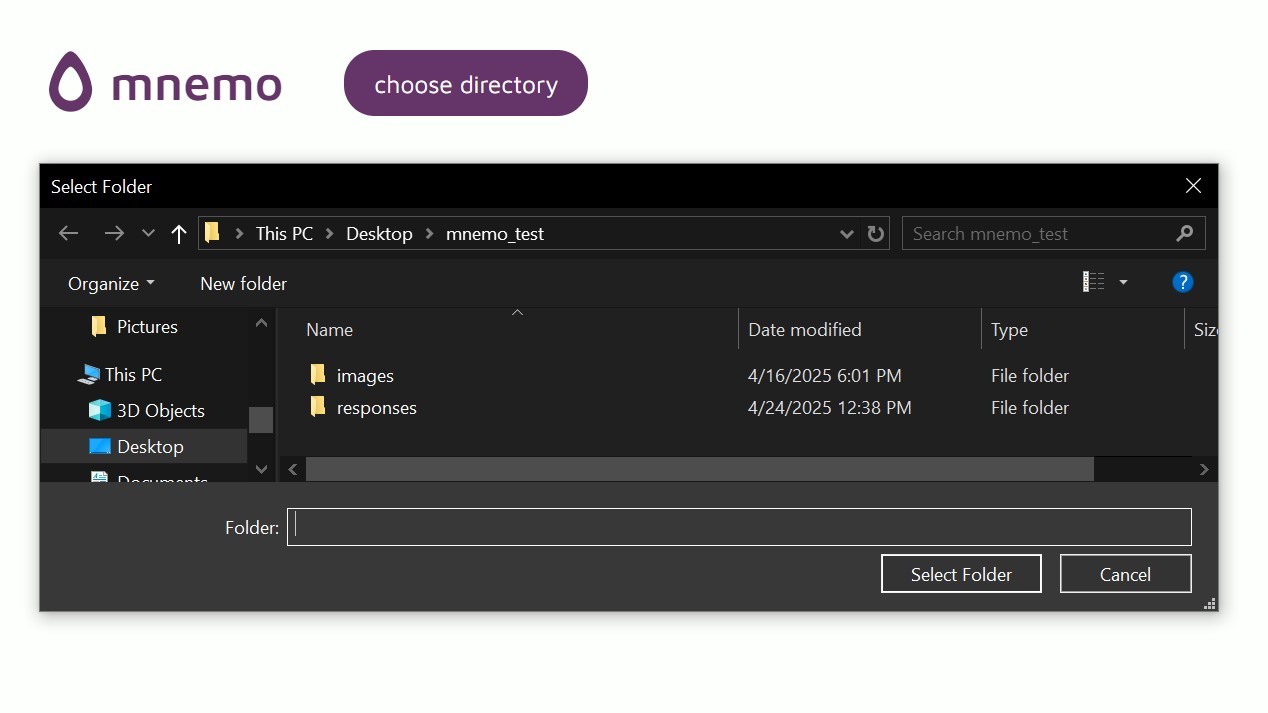Click the blue Help question mark icon
The image size is (1268, 713).
pyautogui.click(x=1182, y=283)
